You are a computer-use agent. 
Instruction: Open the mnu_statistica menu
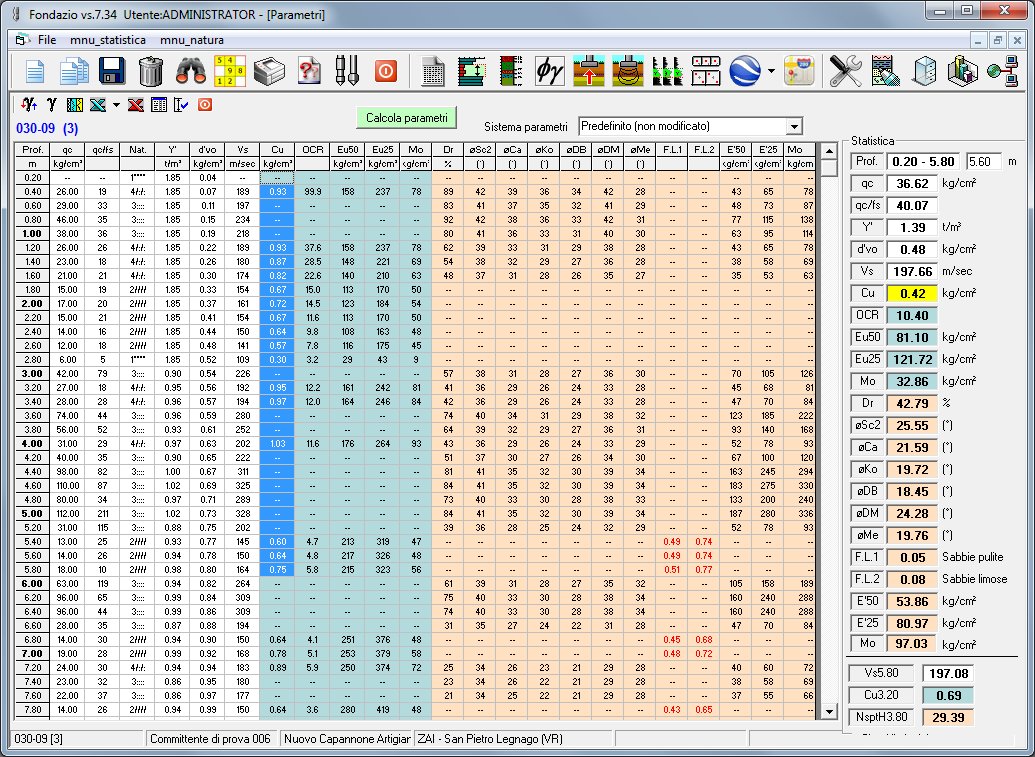pyautogui.click(x=108, y=40)
